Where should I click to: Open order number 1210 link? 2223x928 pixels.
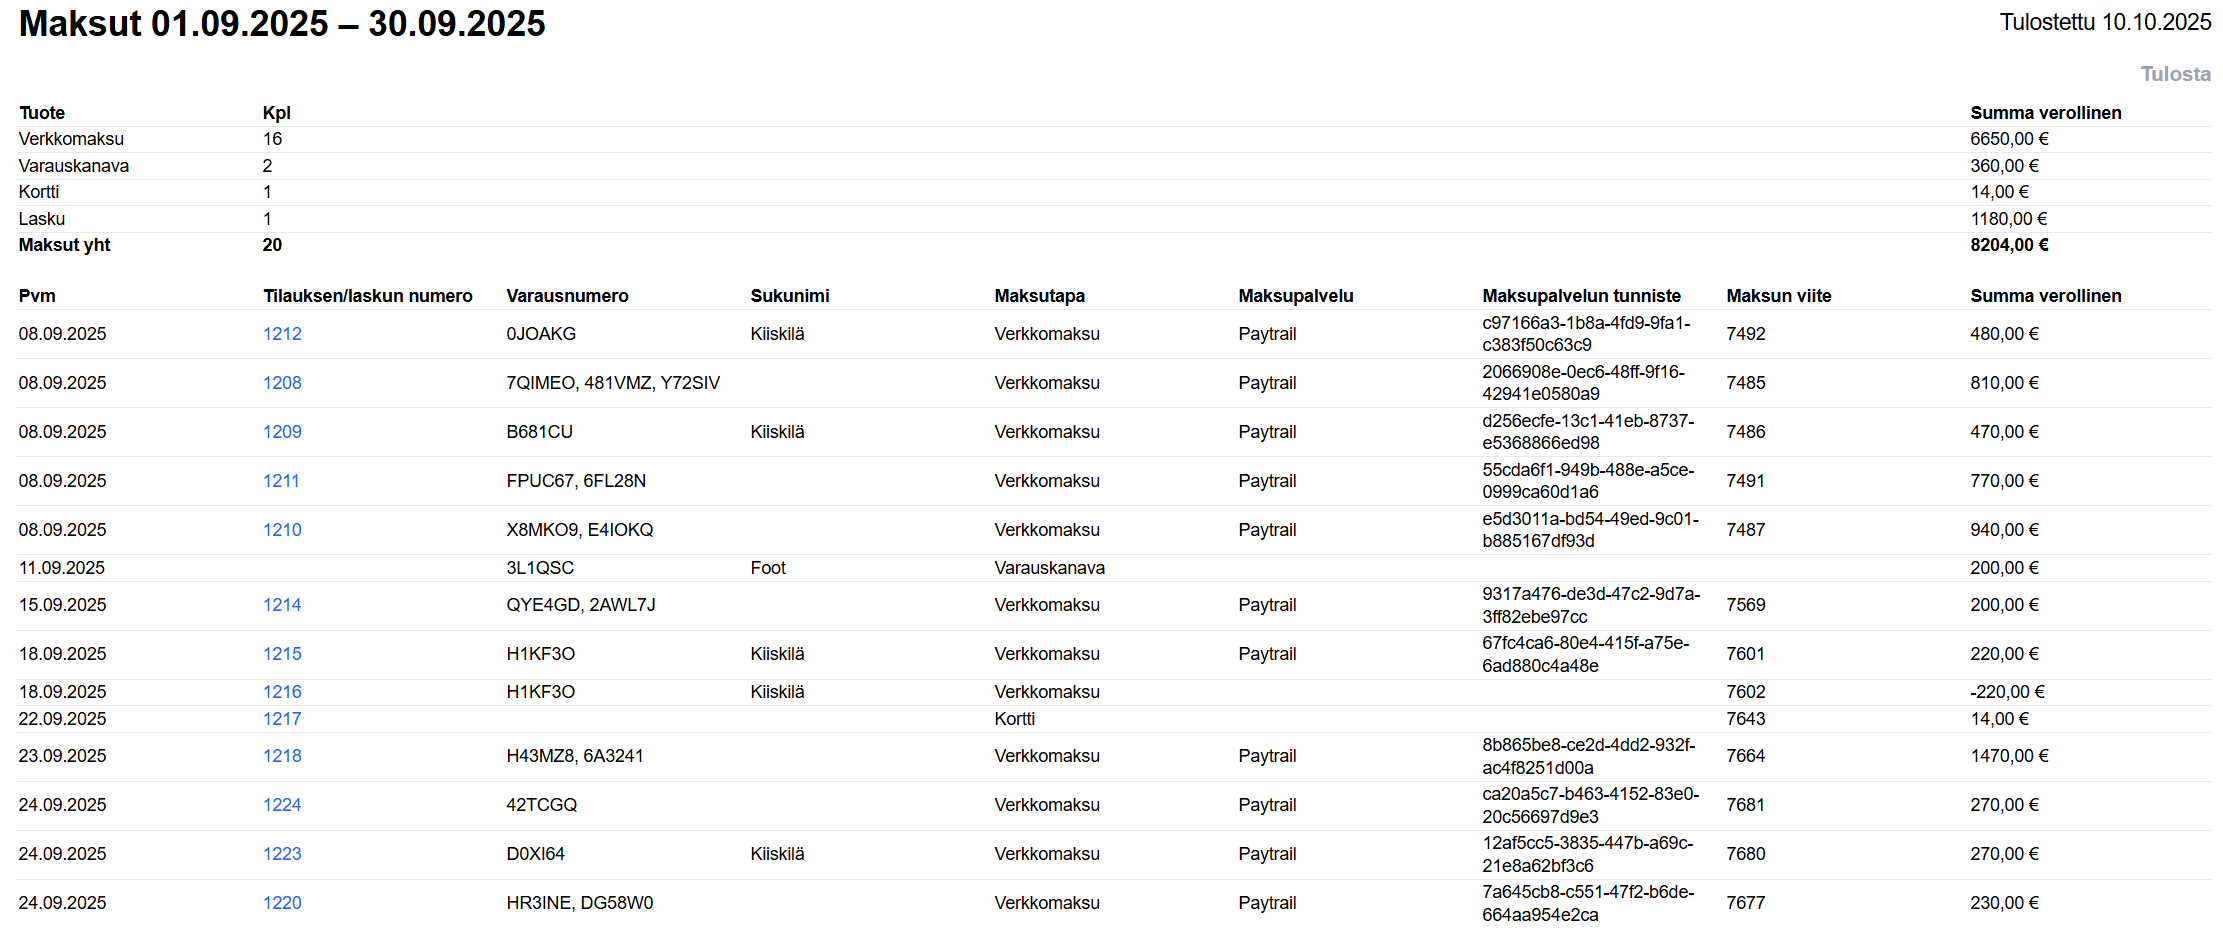pos(282,530)
